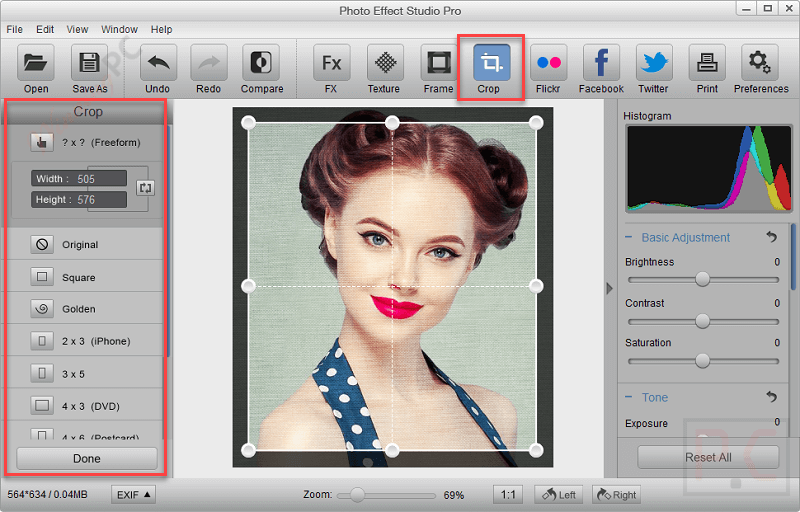Click the Crop panel header
The width and height of the screenshot is (800, 512).
click(x=88, y=112)
